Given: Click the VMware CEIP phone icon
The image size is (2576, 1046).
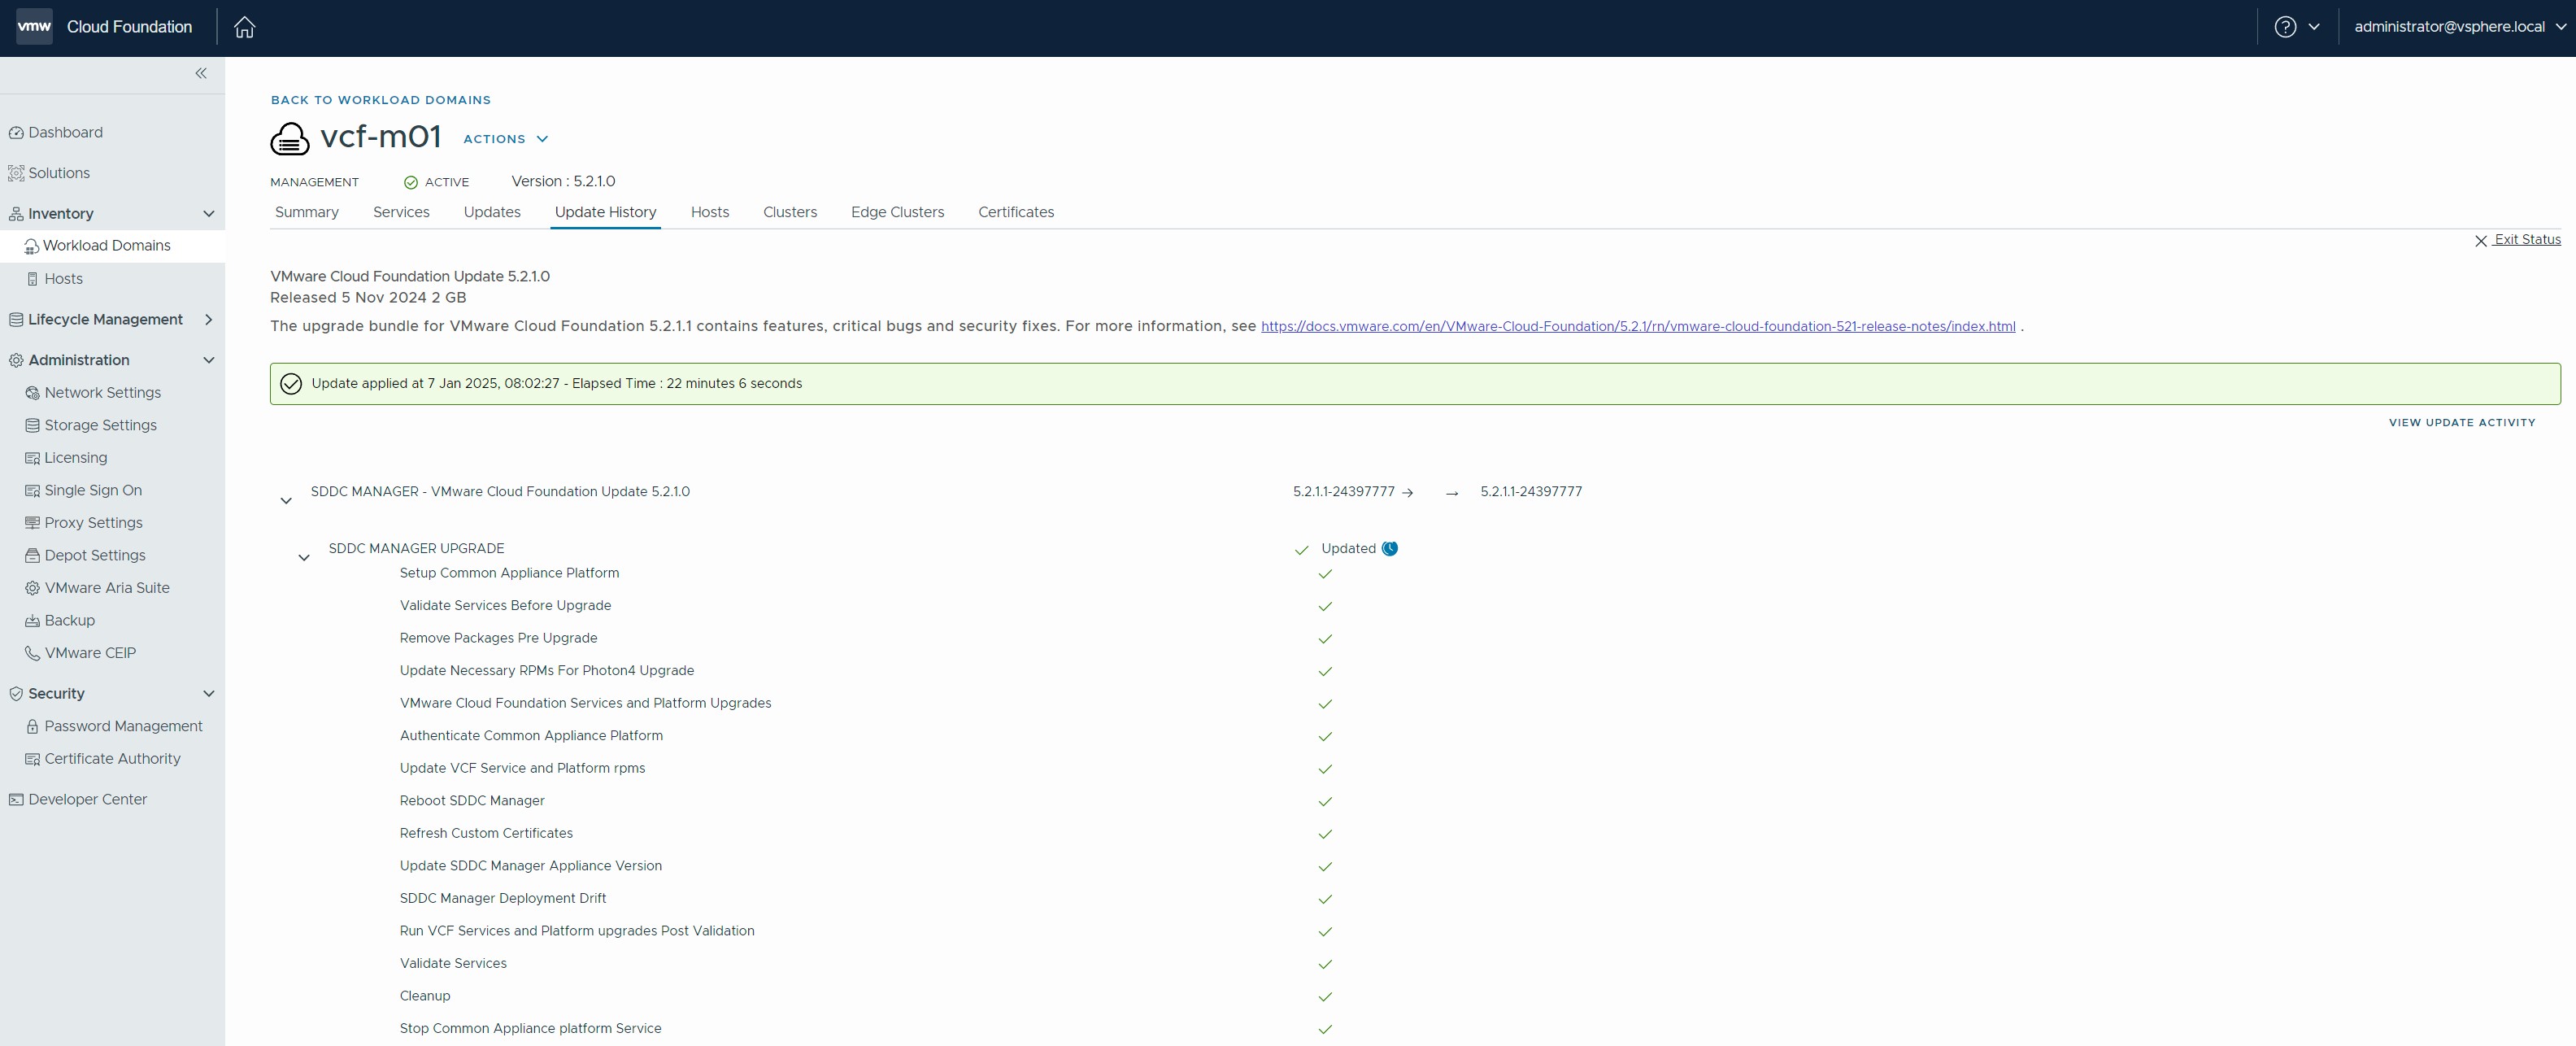Looking at the screenshot, I should [32, 653].
